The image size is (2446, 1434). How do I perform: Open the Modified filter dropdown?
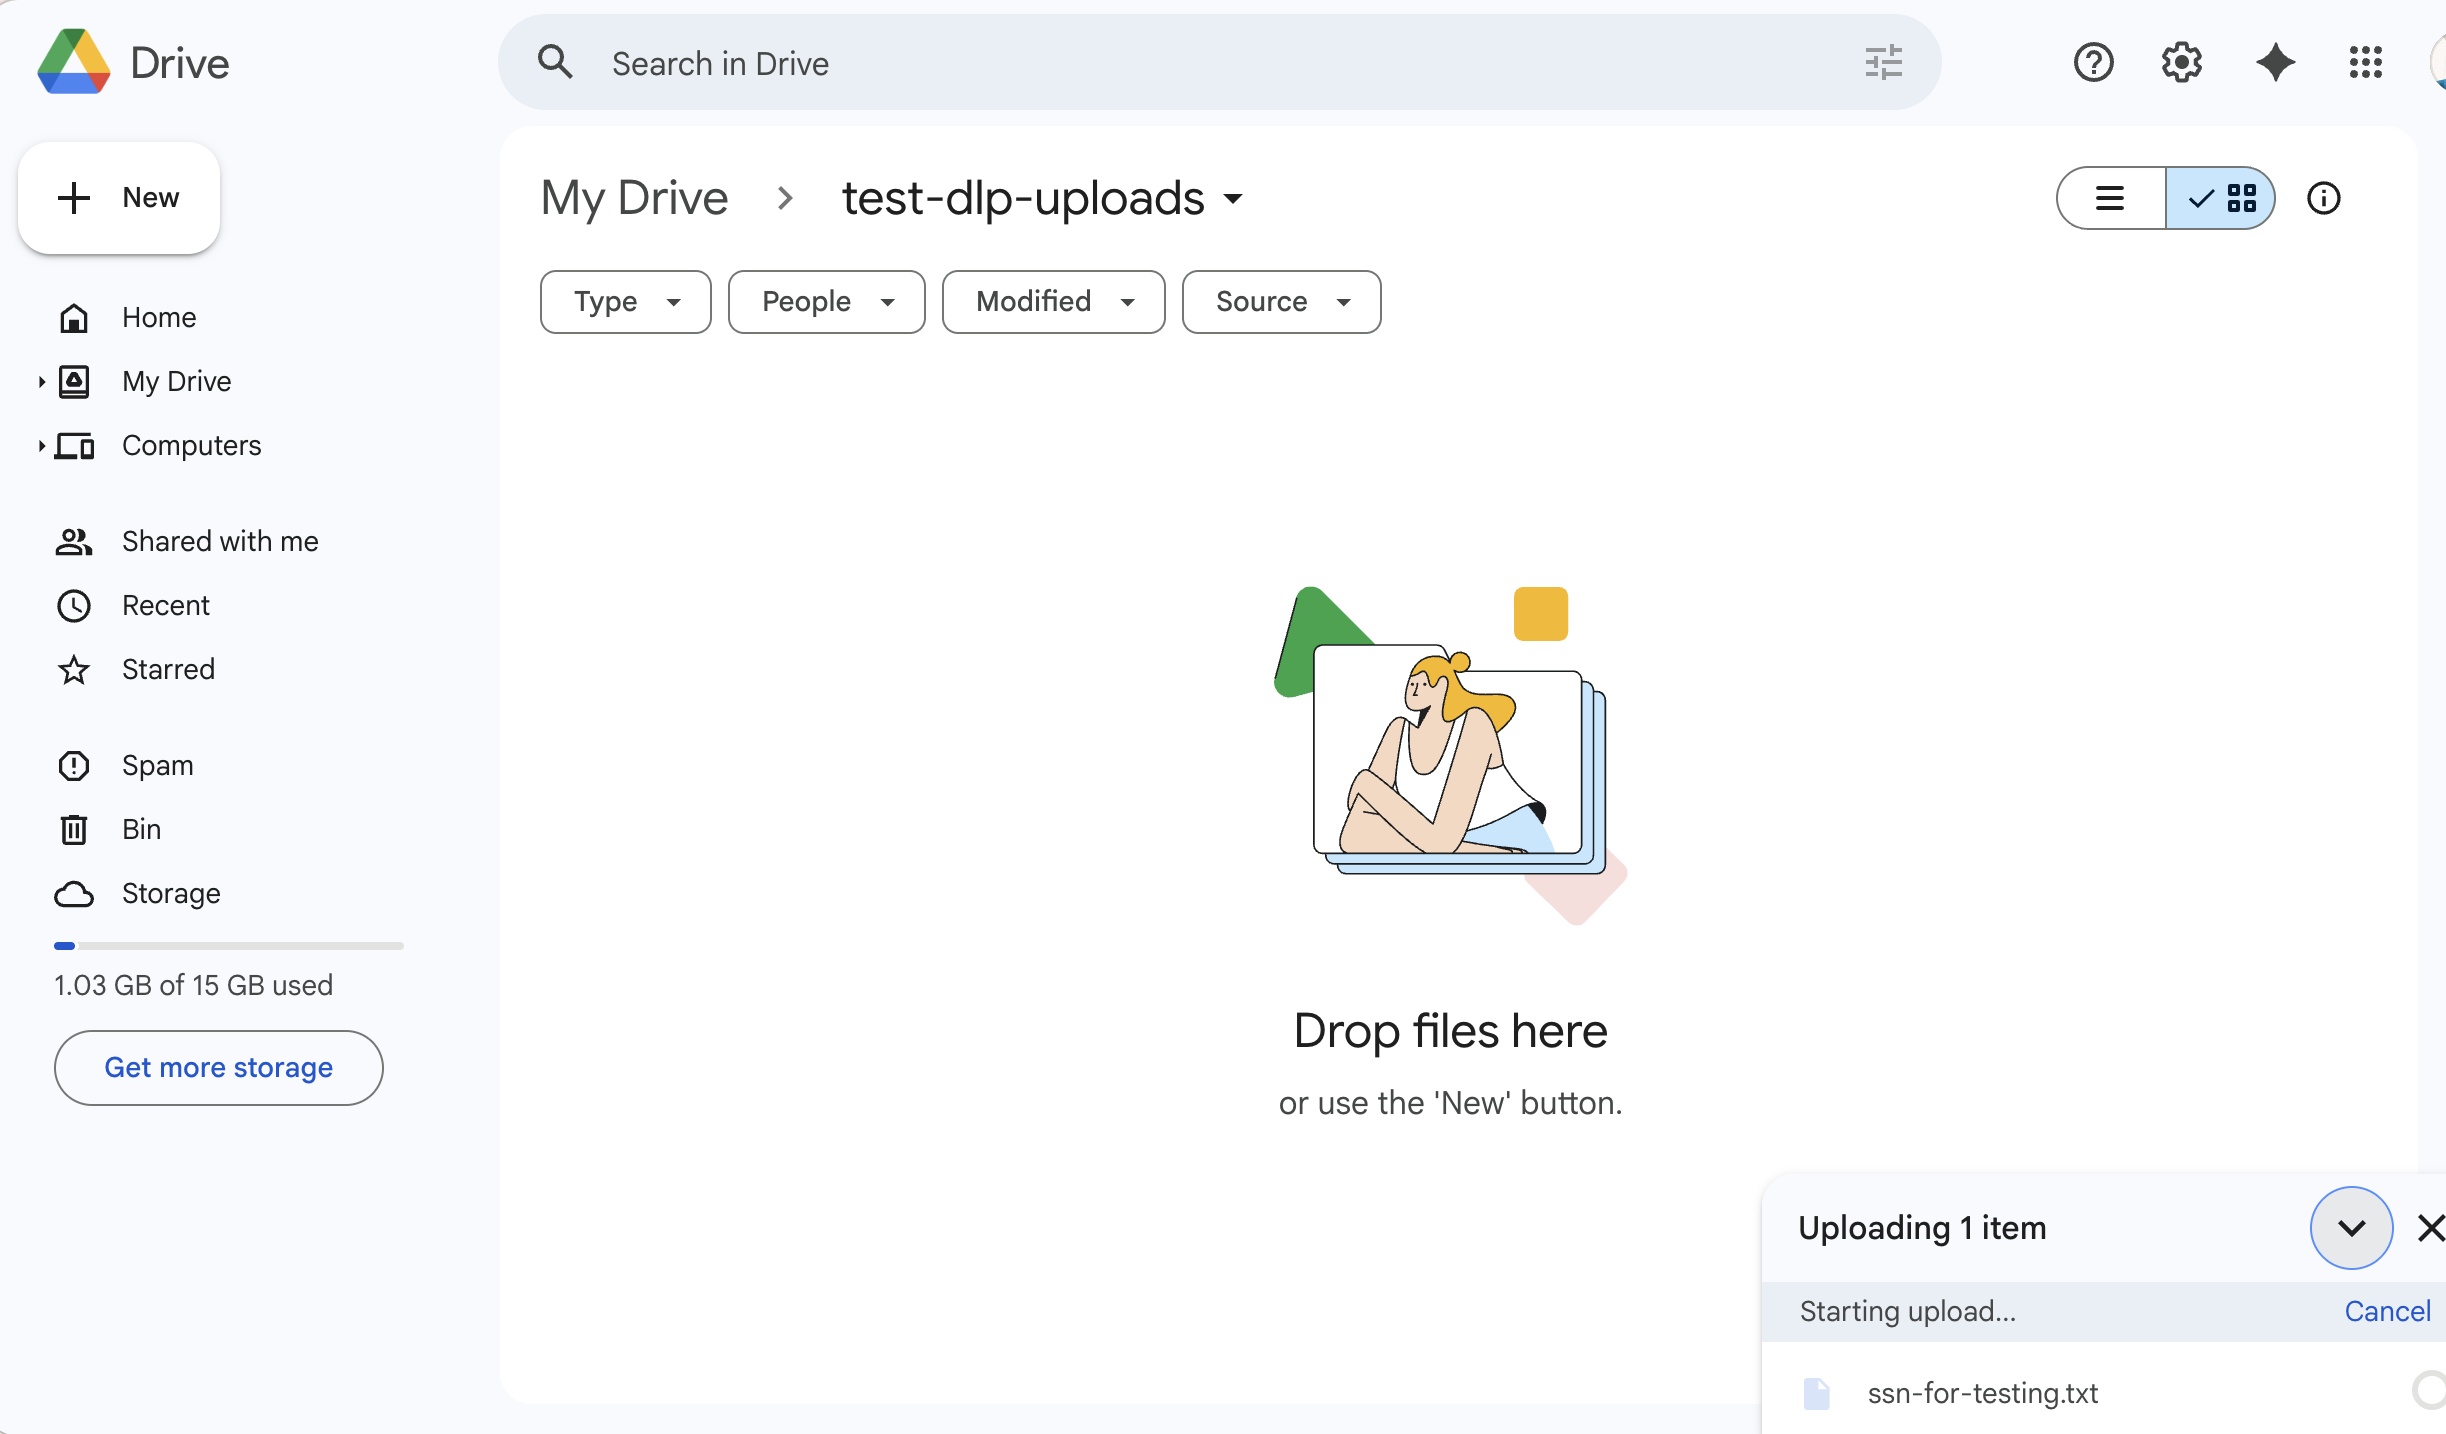(x=1052, y=301)
